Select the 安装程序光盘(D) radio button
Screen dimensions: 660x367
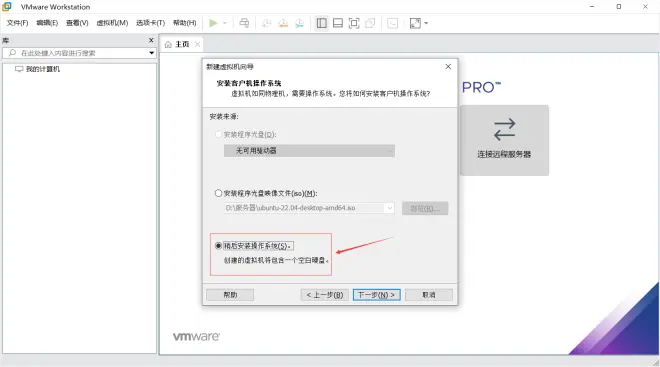click(x=218, y=134)
